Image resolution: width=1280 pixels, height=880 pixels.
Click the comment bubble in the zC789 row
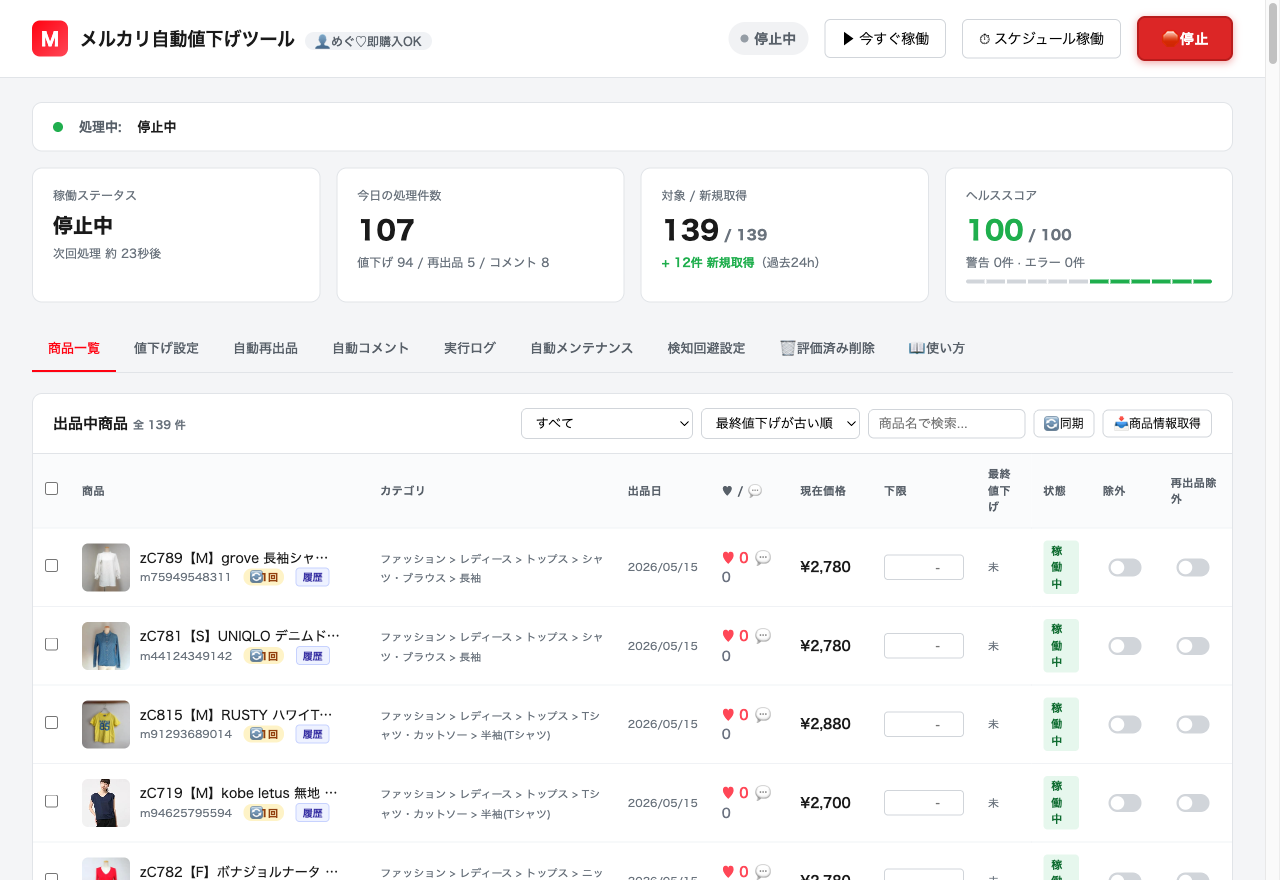click(763, 557)
